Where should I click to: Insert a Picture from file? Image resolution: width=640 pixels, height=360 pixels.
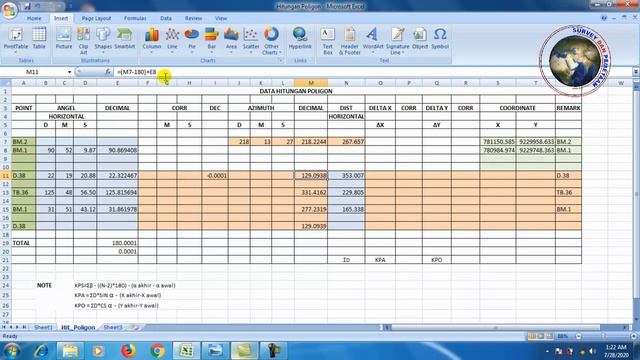point(64,39)
